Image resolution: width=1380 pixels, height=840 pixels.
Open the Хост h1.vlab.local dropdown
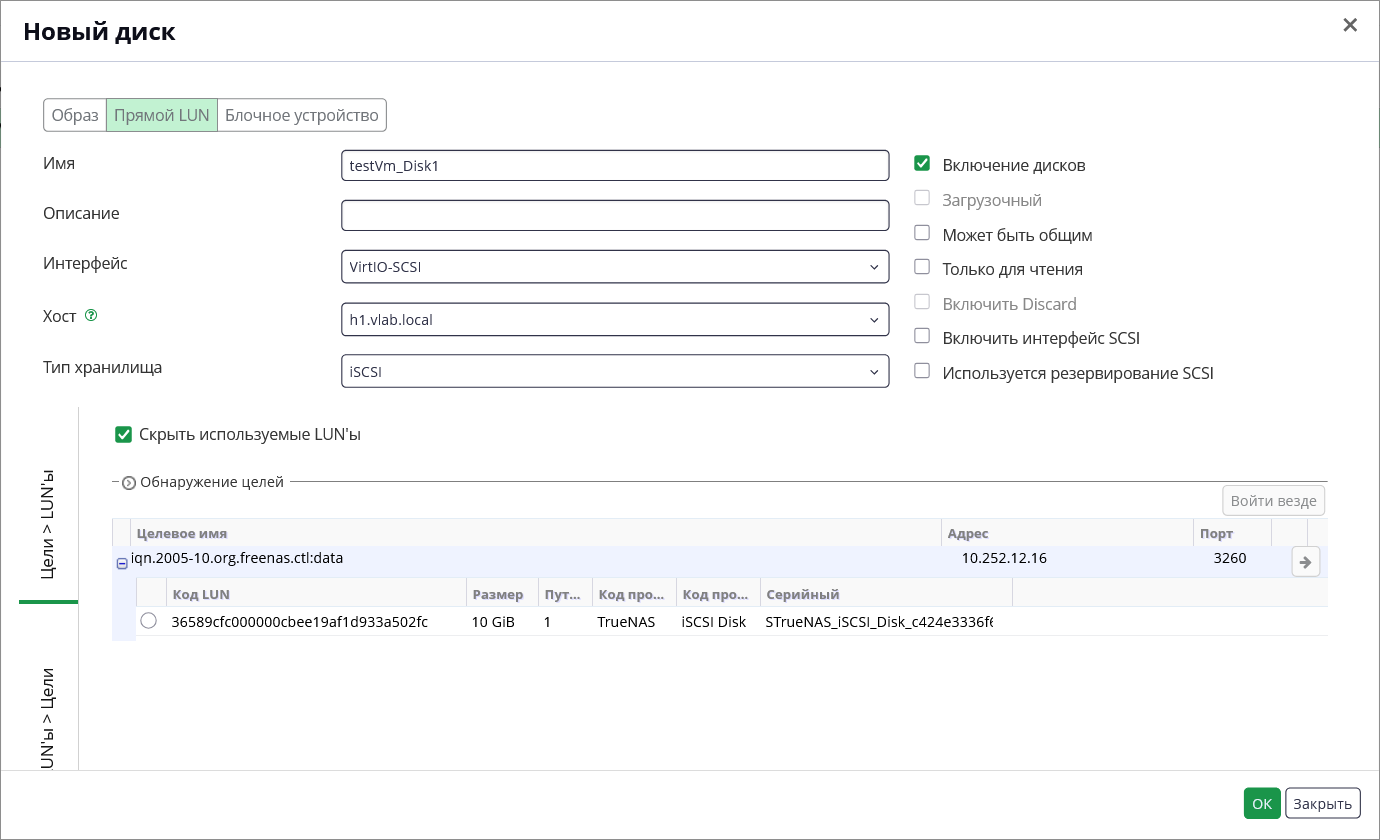point(615,320)
